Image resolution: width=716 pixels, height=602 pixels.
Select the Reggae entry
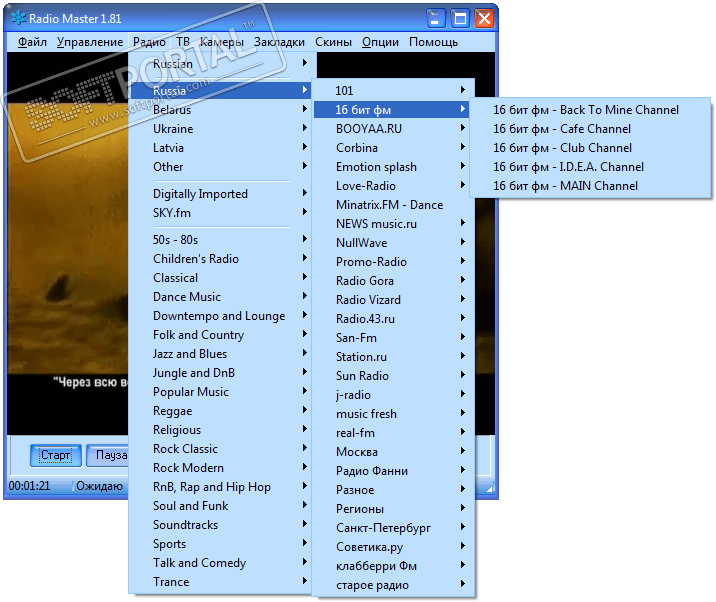click(x=221, y=411)
